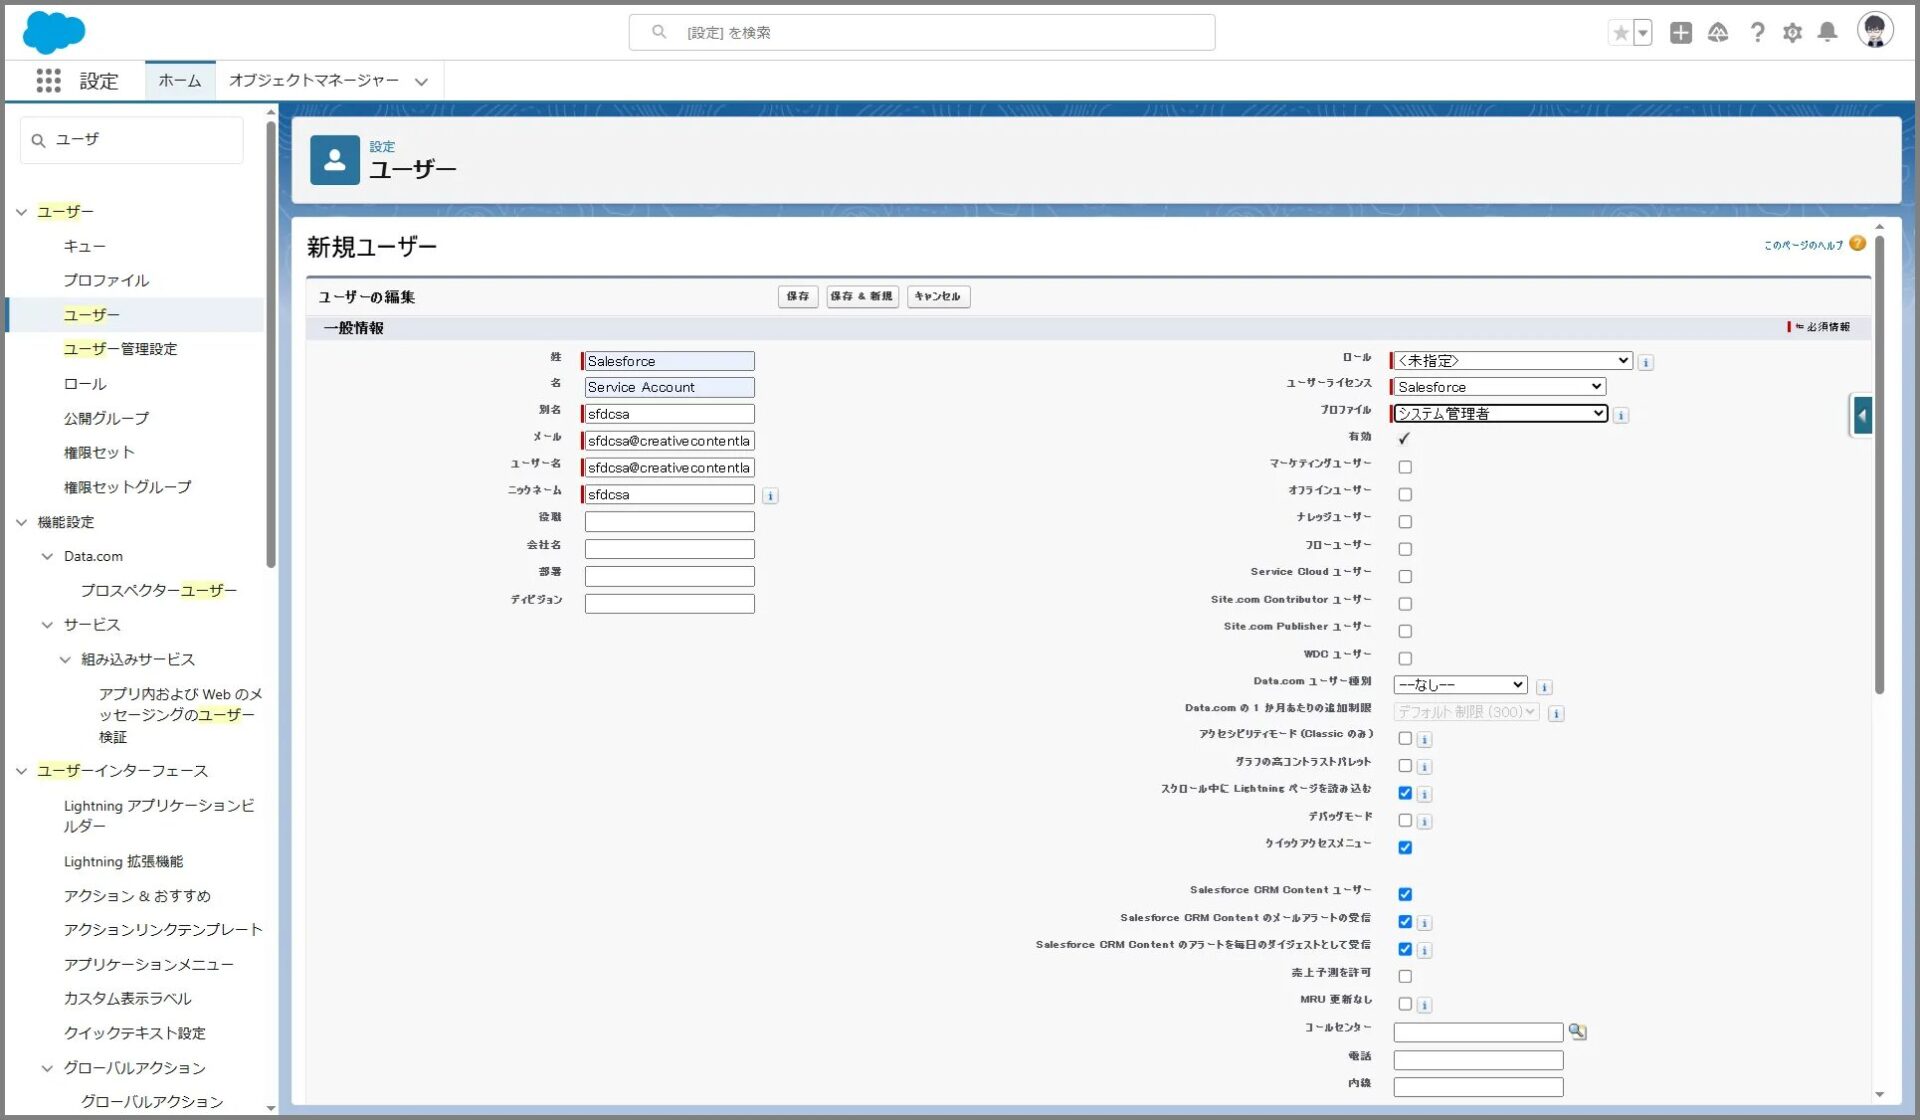Collapse the ユーザー tree section in sidebar
Screen dimensions: 1920x1120
coord(21,212)
